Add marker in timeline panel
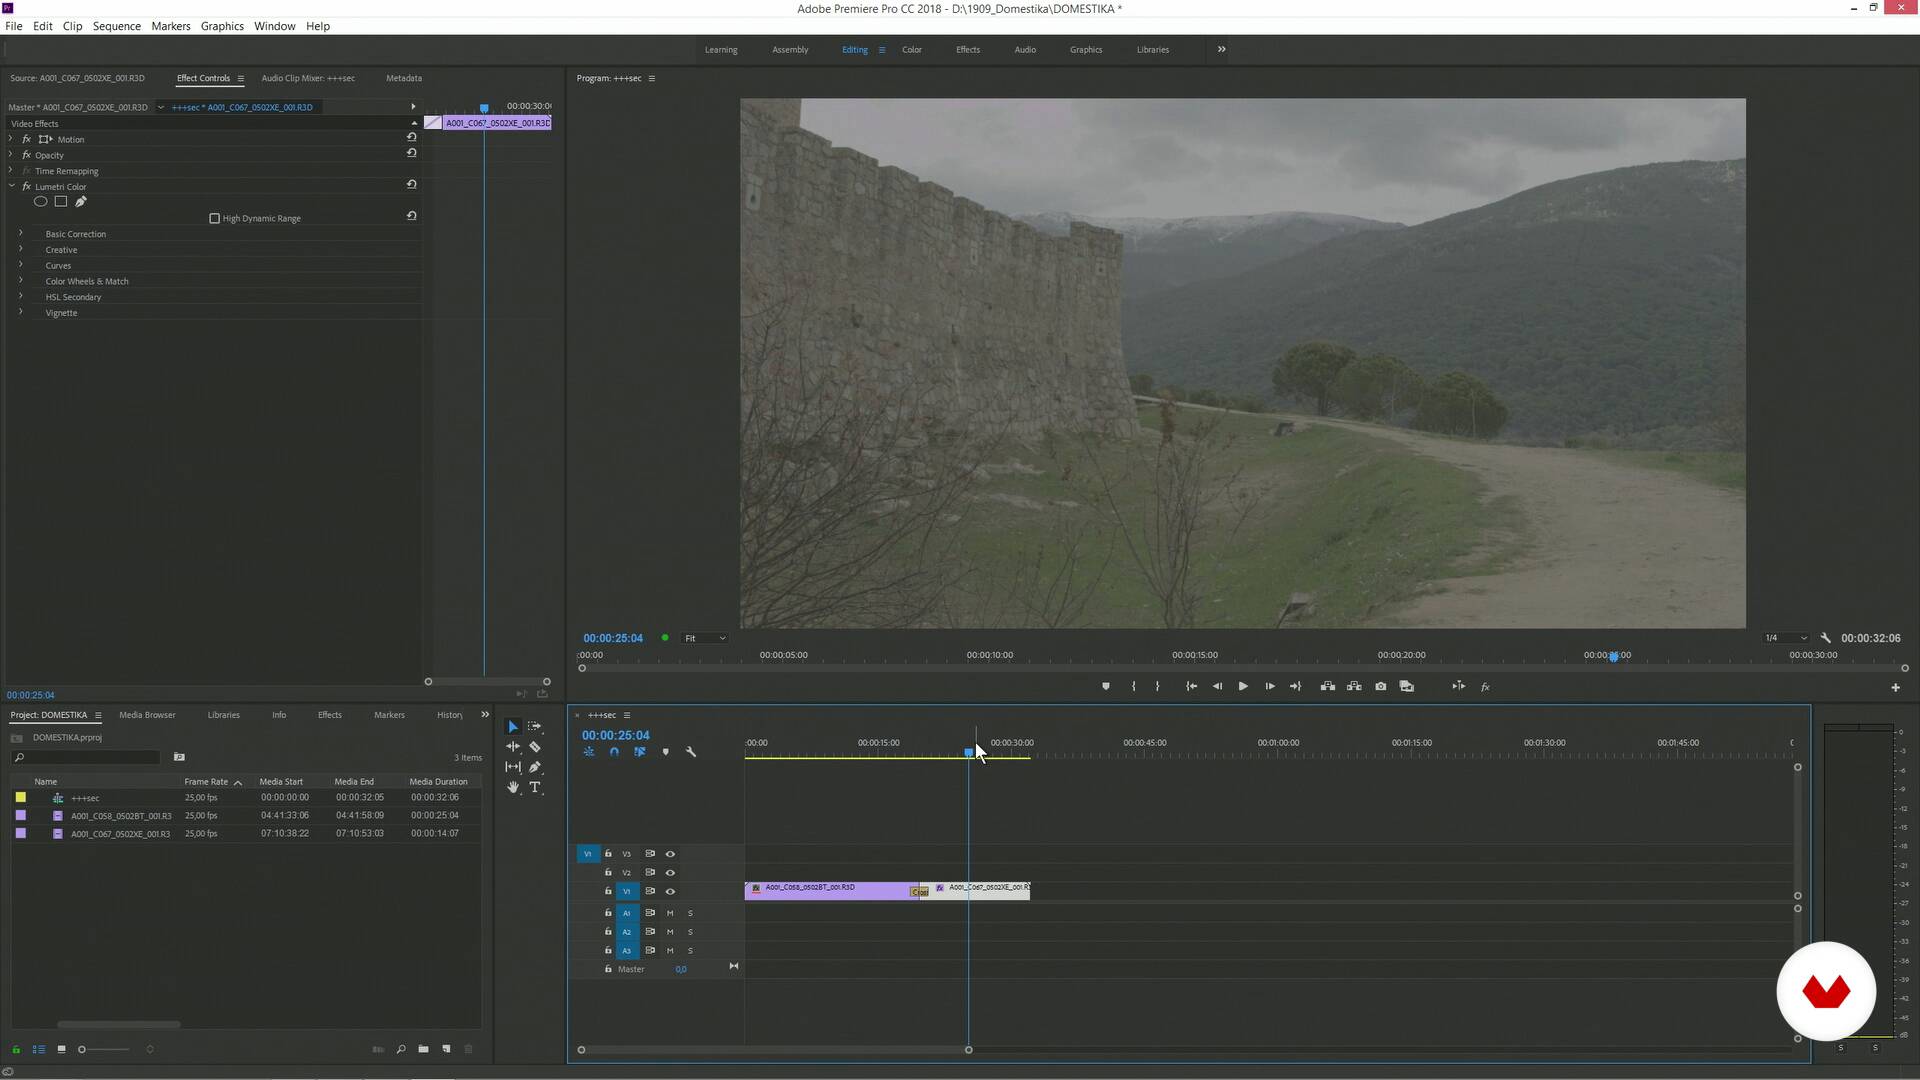Viewport: 1920px width, 1080px height. click(666, 752)
